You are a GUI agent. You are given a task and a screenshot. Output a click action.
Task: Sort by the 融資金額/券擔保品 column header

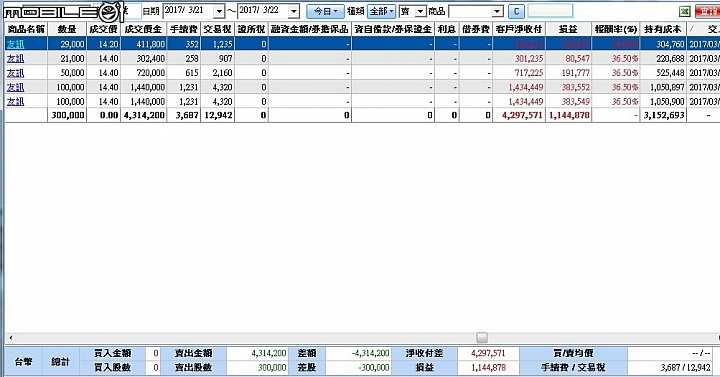coord(310,29)
